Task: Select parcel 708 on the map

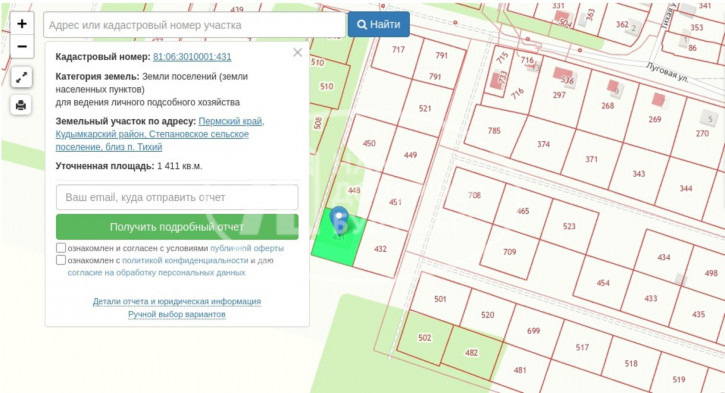Action: pyautogui.click(x=474, y=195)
